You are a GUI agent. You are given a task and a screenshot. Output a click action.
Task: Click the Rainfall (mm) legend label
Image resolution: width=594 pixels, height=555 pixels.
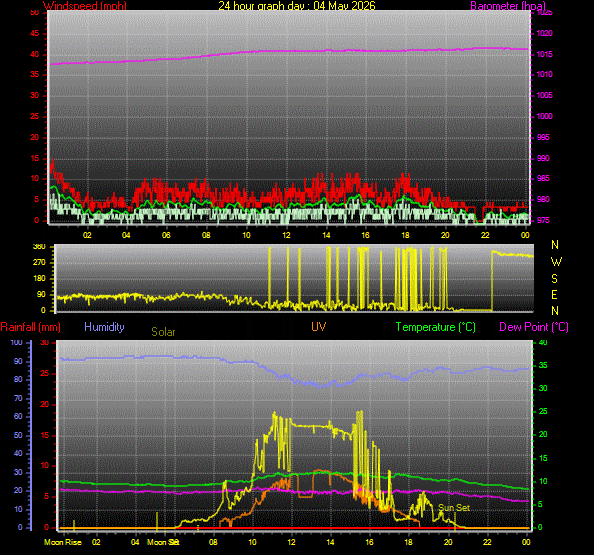[31, 327]
